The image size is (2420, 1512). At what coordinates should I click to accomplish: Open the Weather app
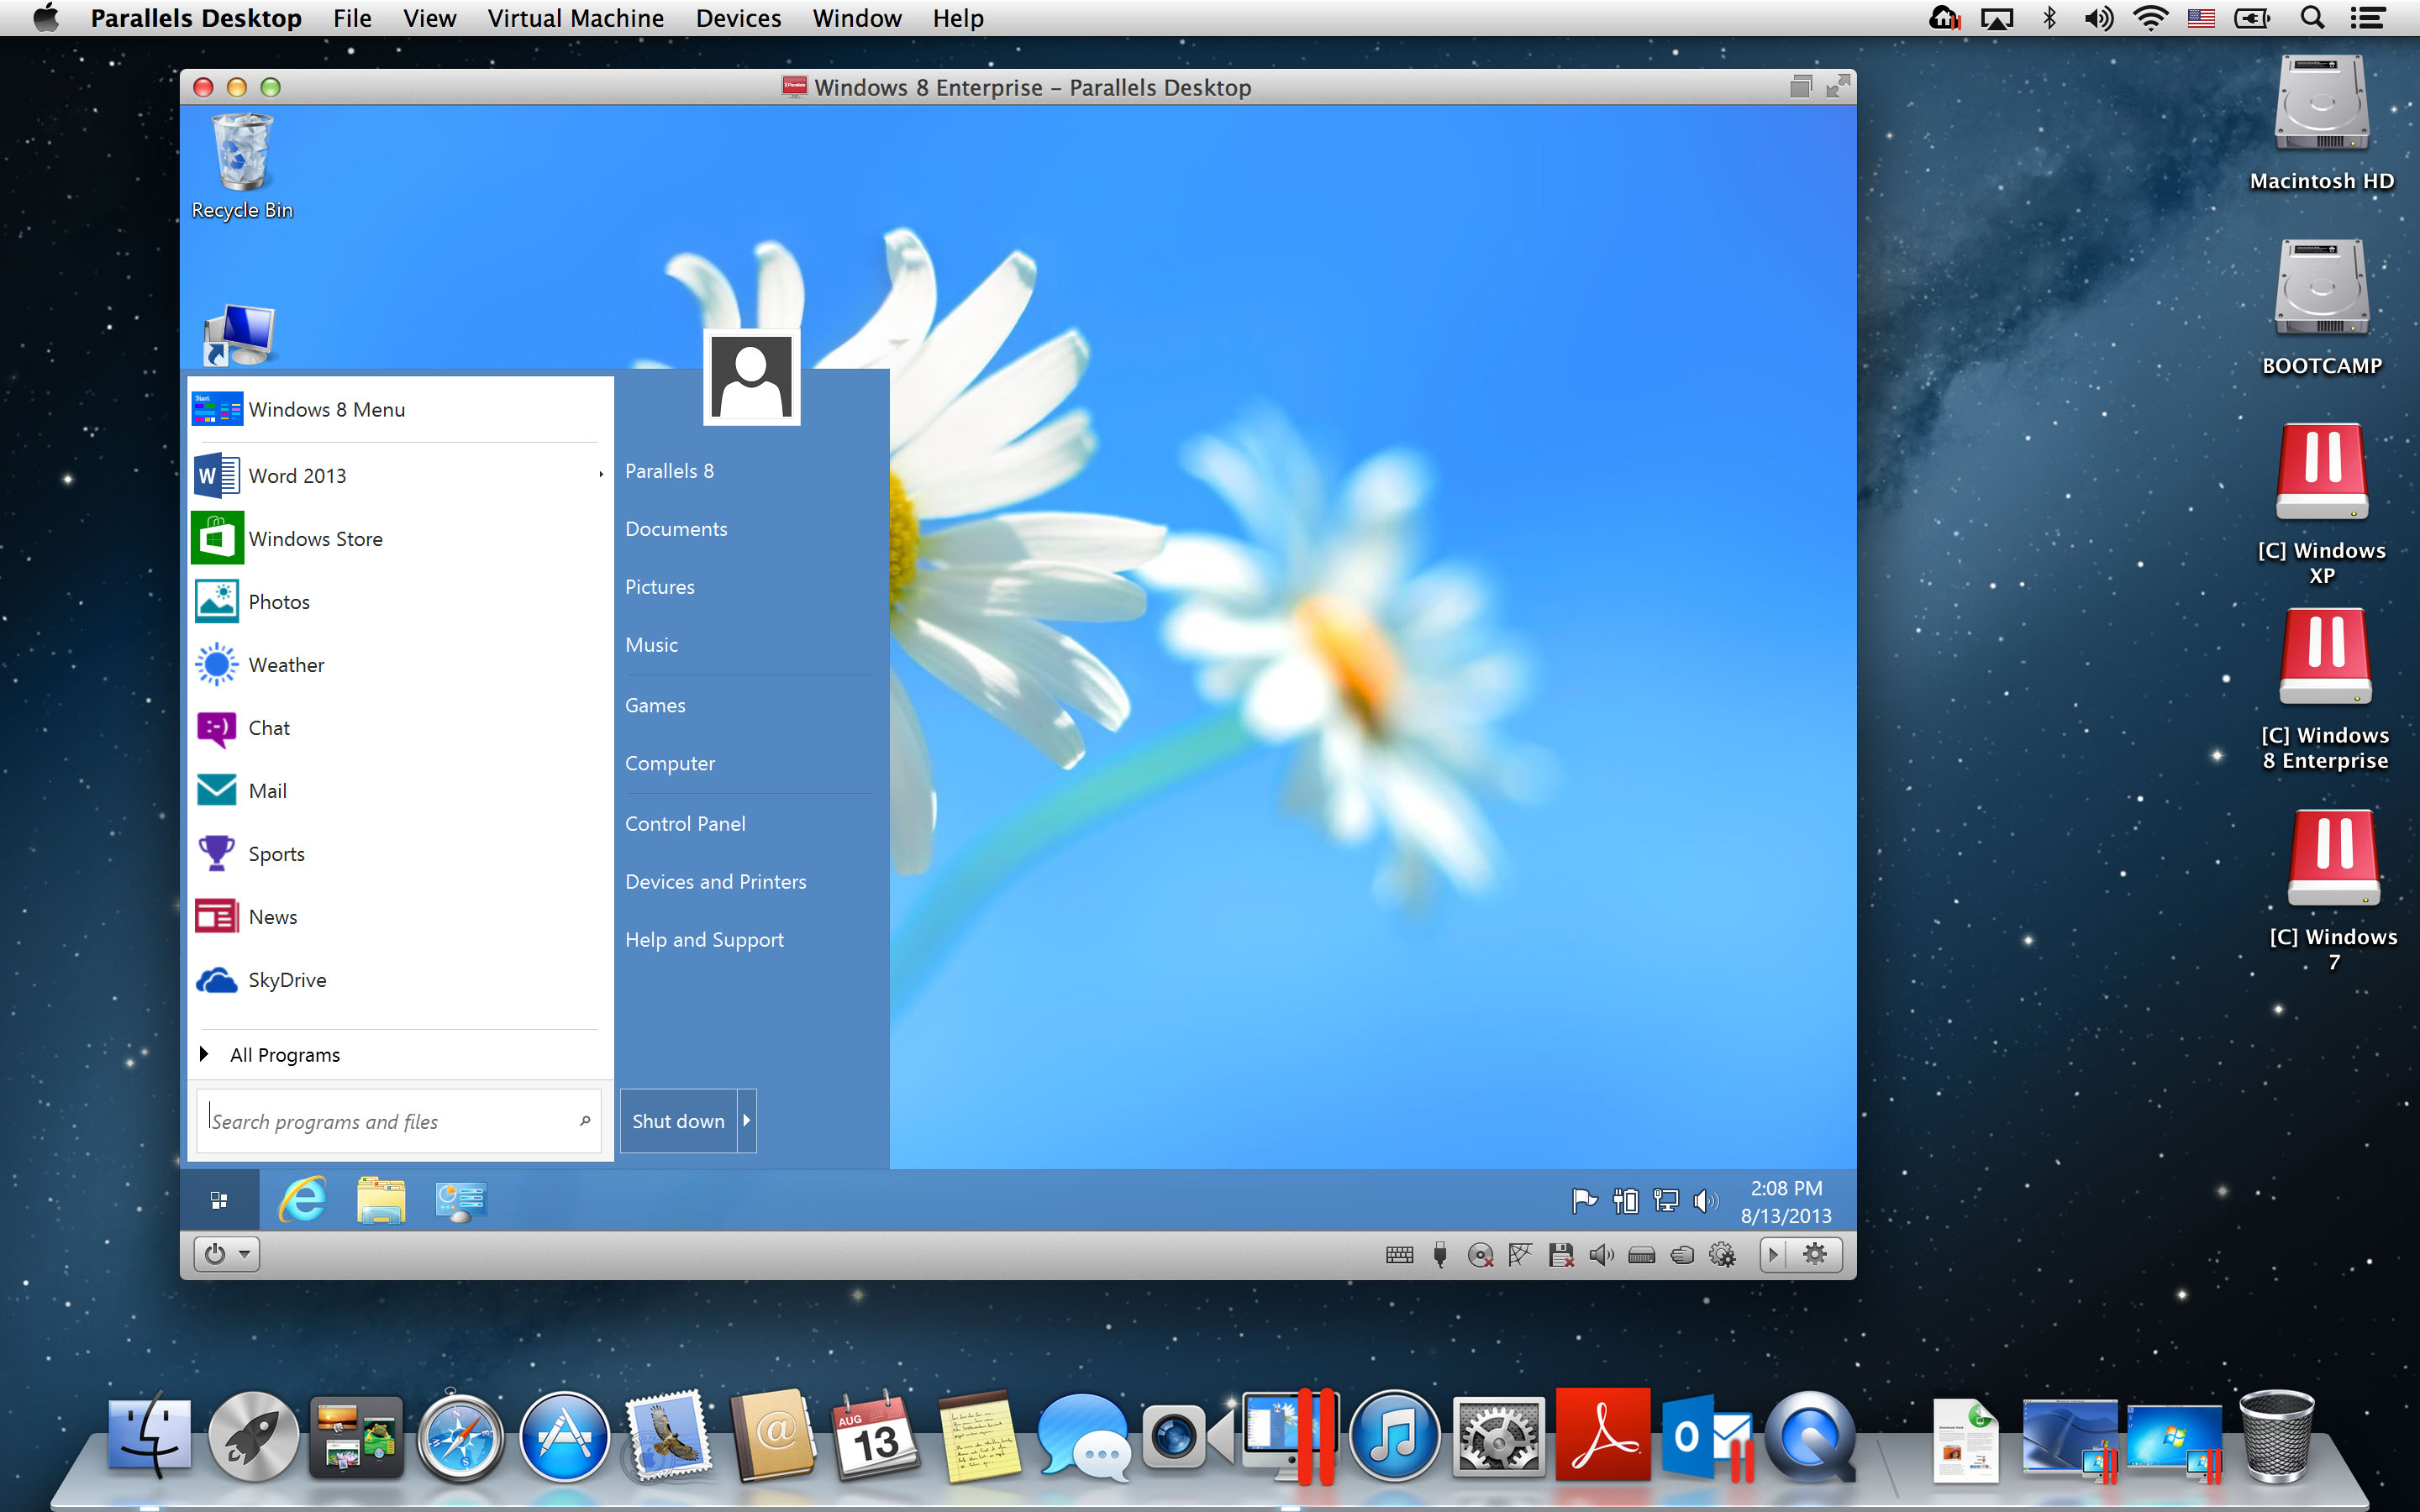(284, 664)
